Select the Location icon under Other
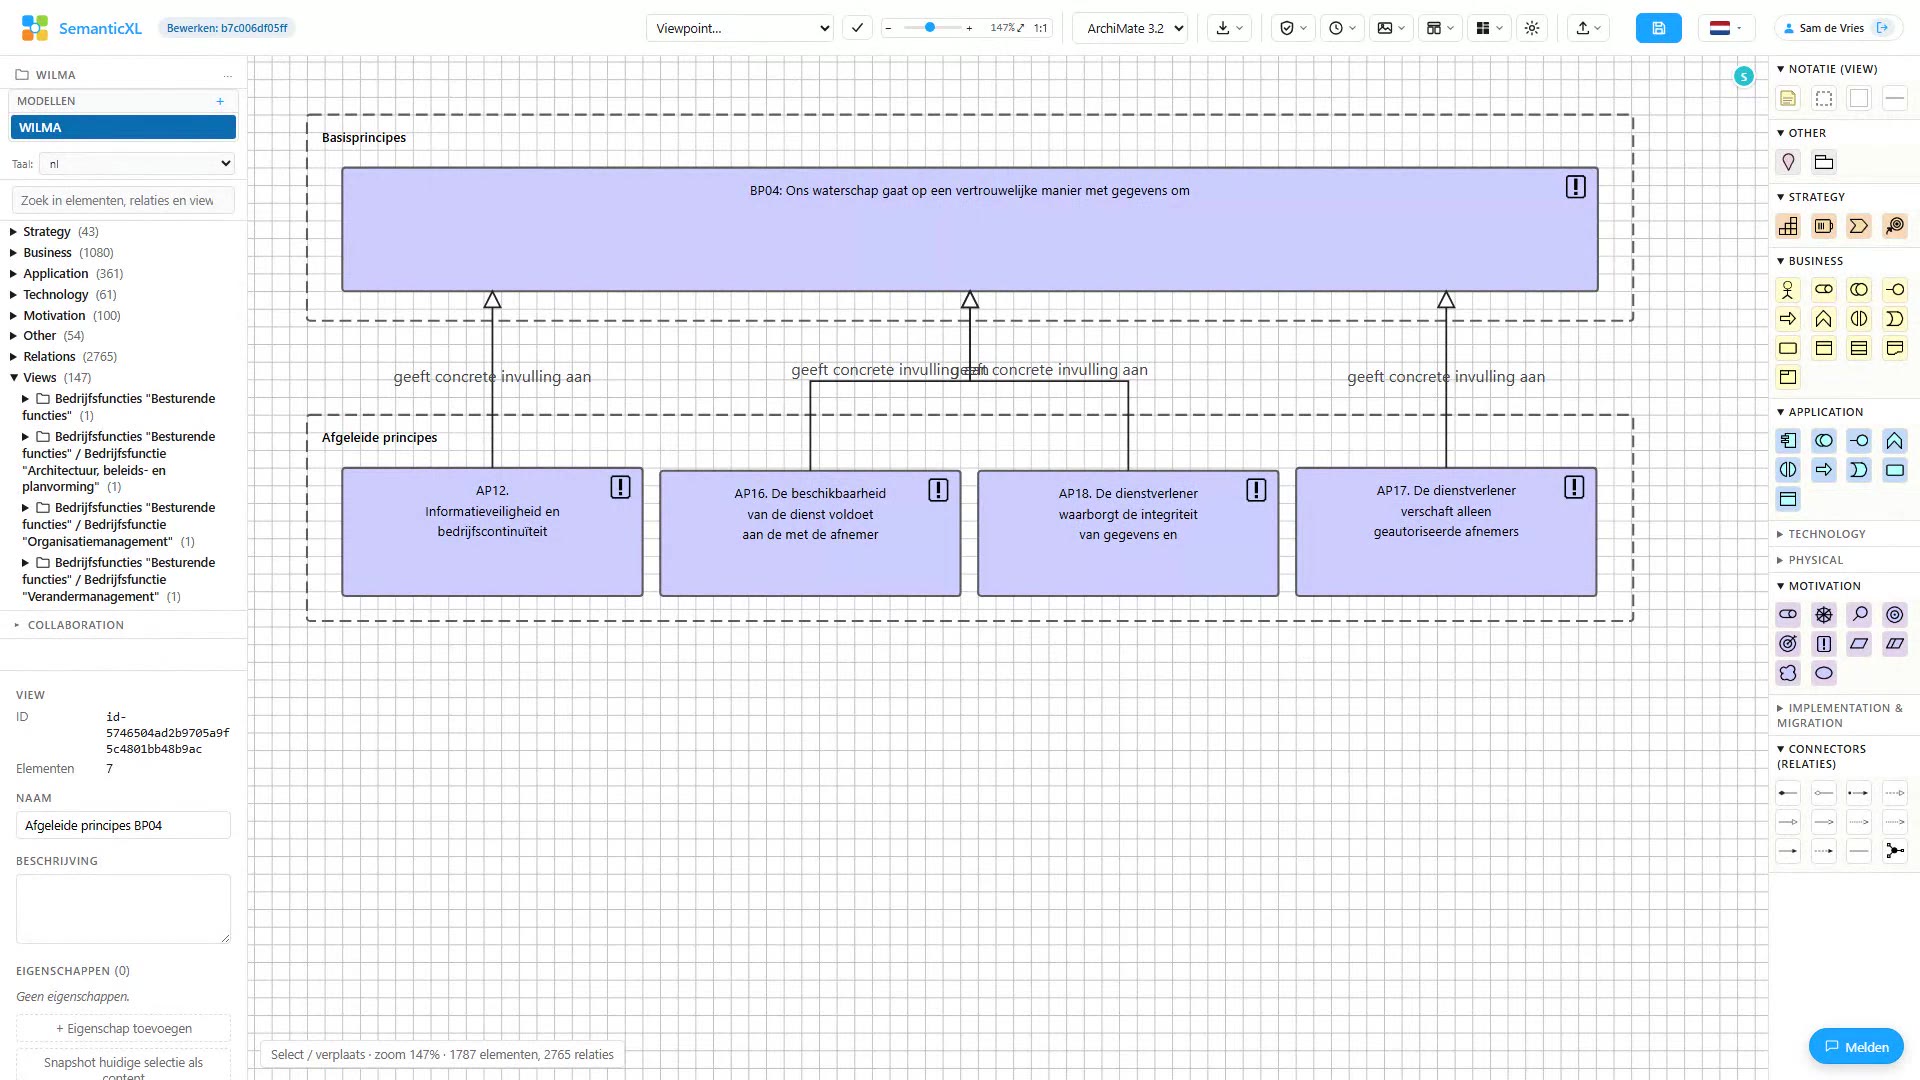Image resolution: width=1920 pixels, height=1080 pixels. coord(1788,162)
